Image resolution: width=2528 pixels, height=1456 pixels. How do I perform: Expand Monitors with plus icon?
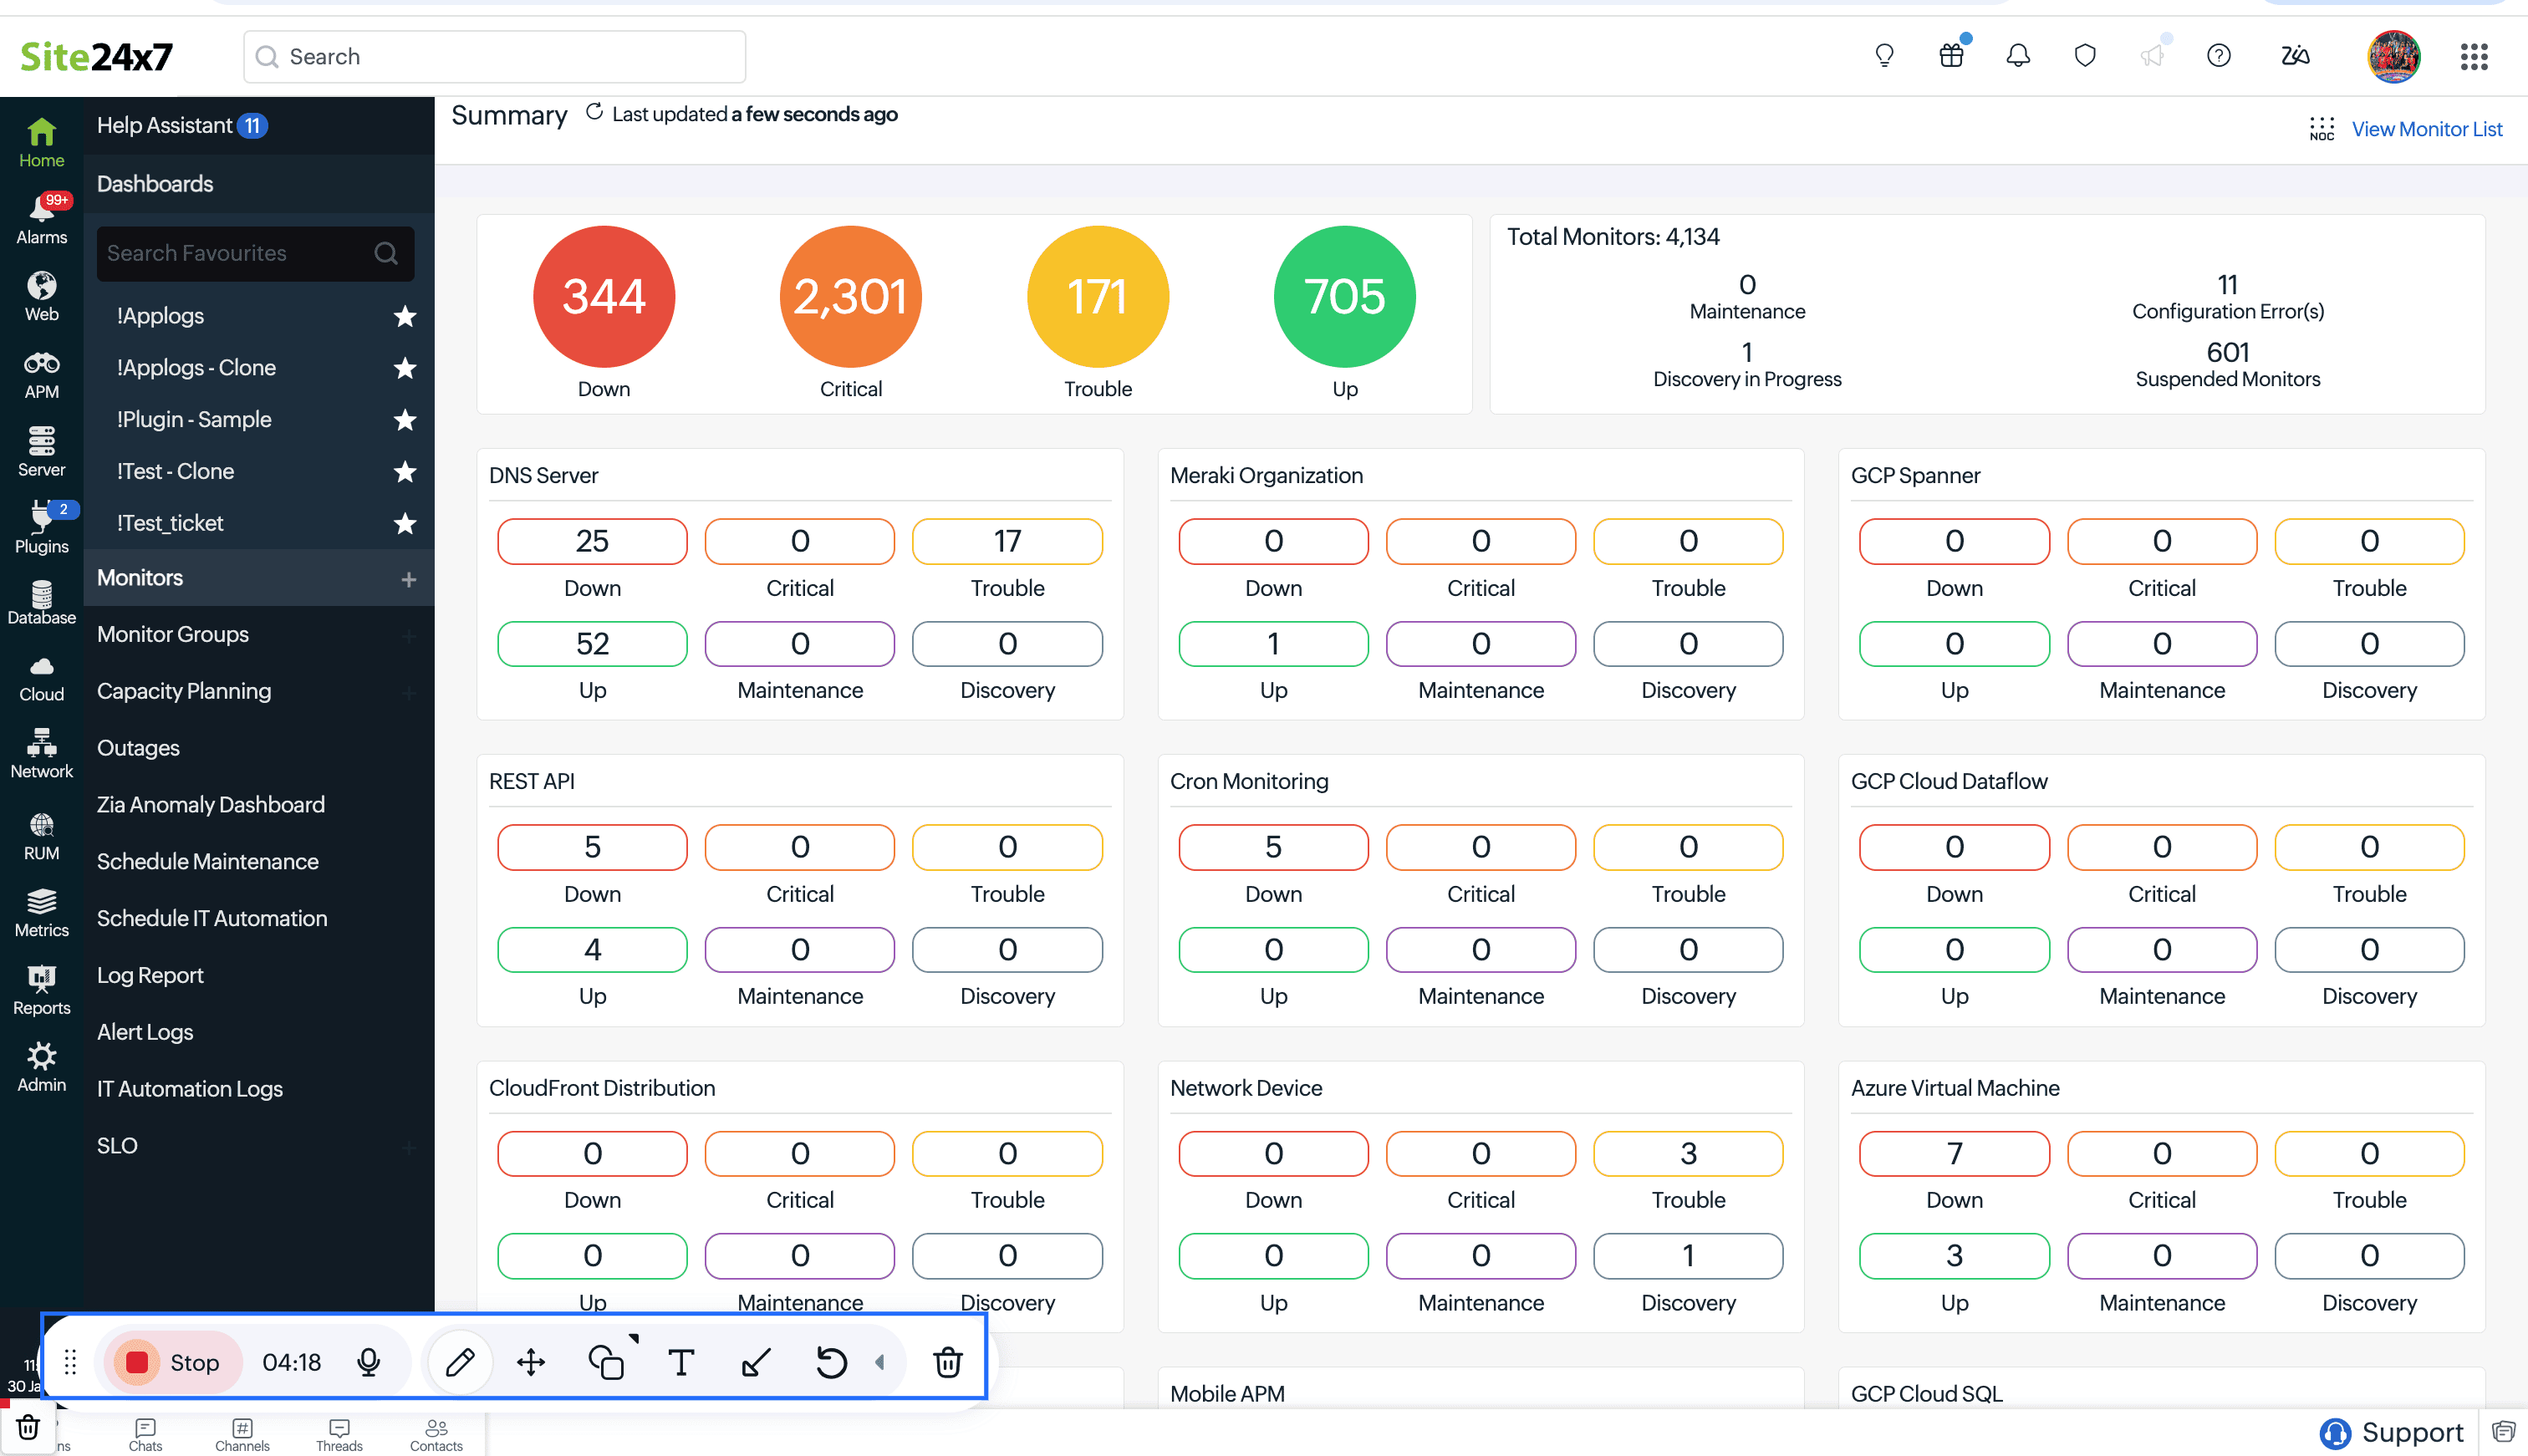408,579
